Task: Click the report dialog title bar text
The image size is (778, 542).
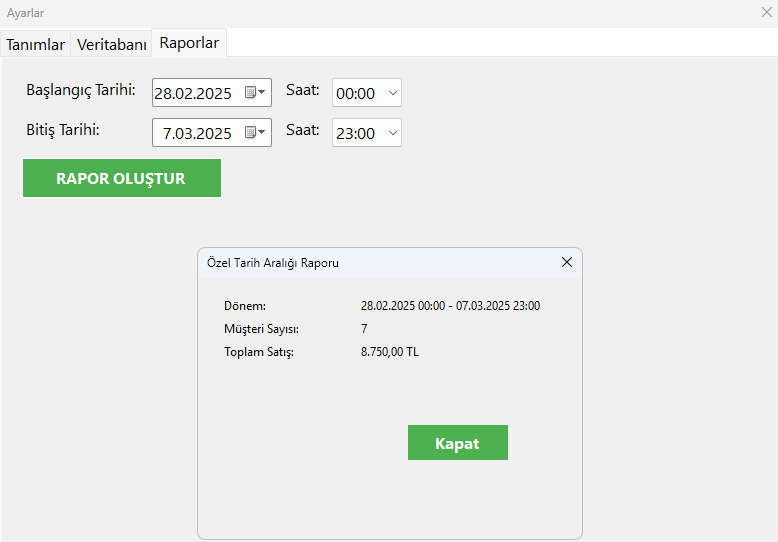Action: [x=272, y=263]
